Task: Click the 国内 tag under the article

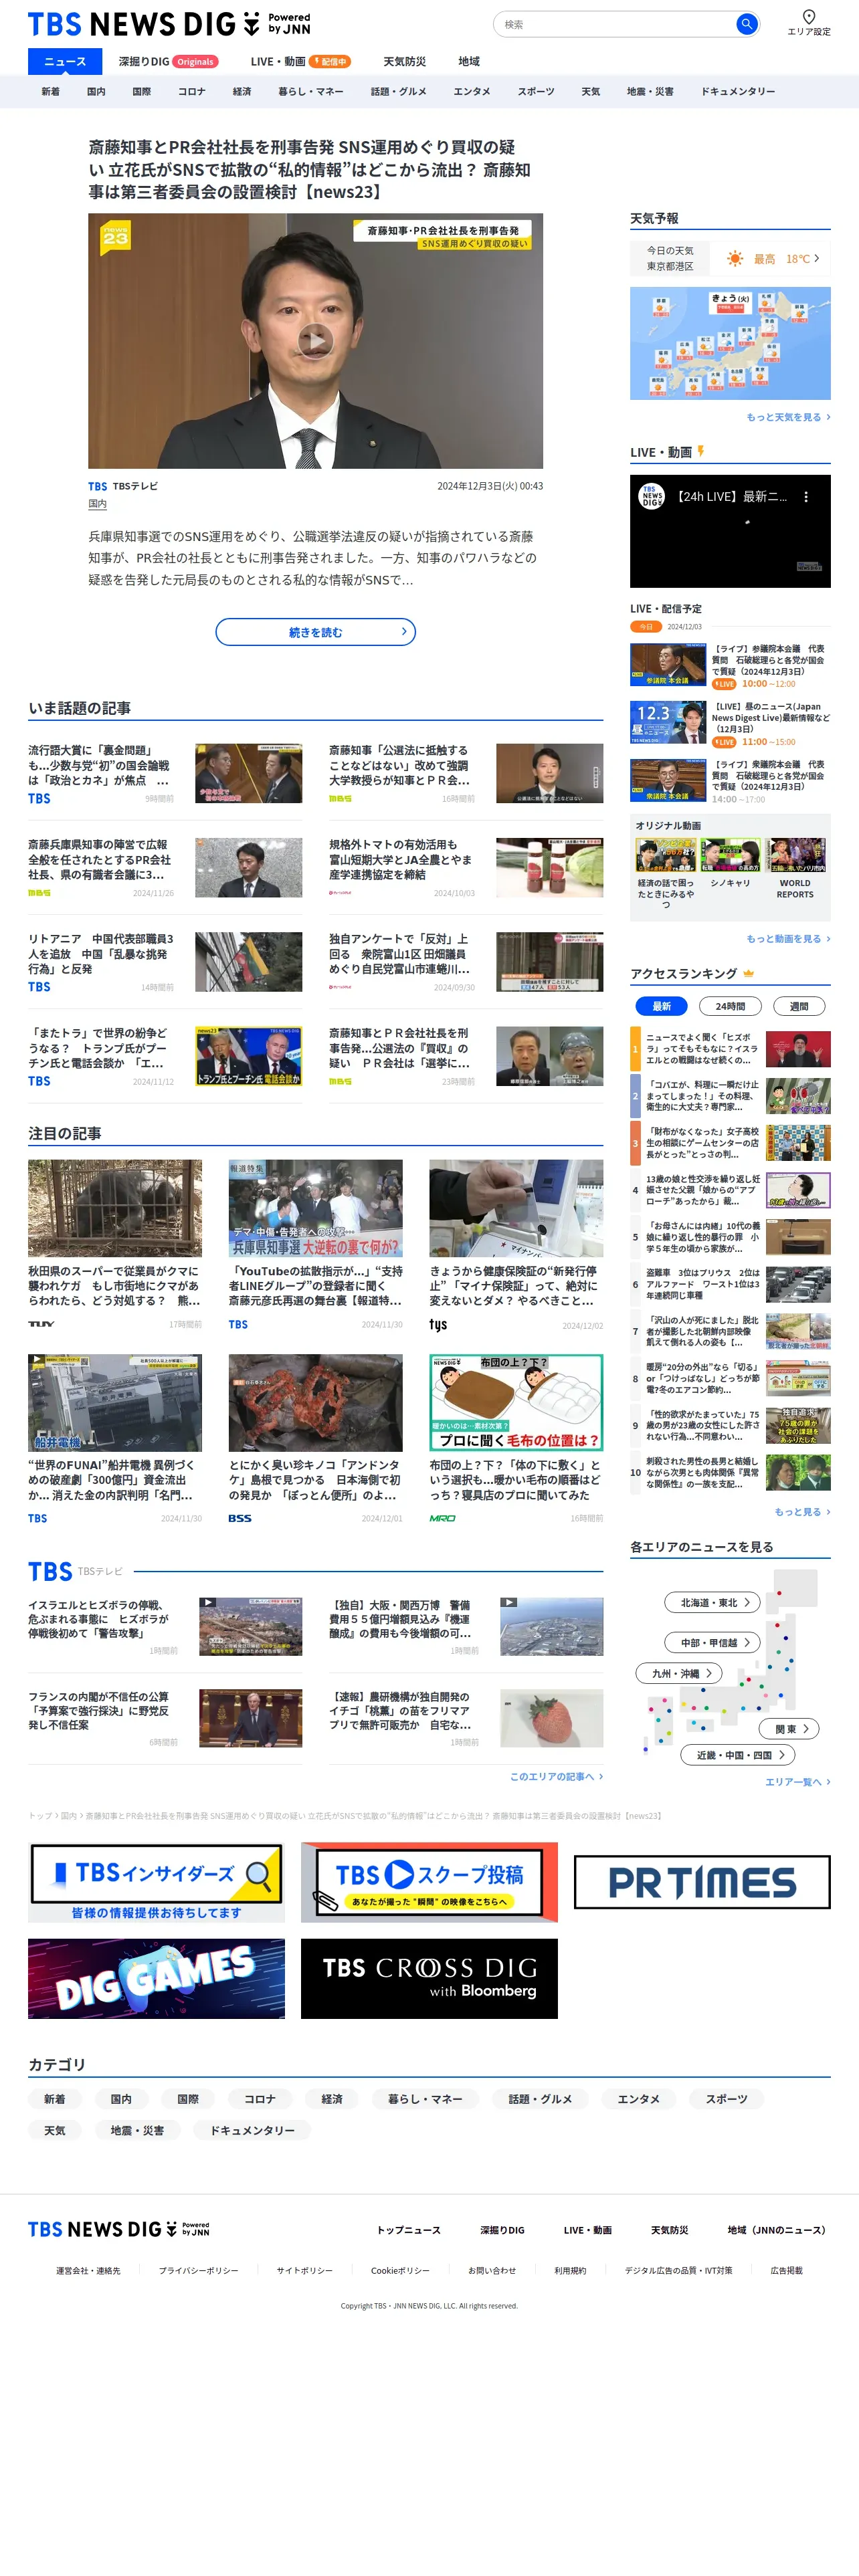Action: click(97, 505)
